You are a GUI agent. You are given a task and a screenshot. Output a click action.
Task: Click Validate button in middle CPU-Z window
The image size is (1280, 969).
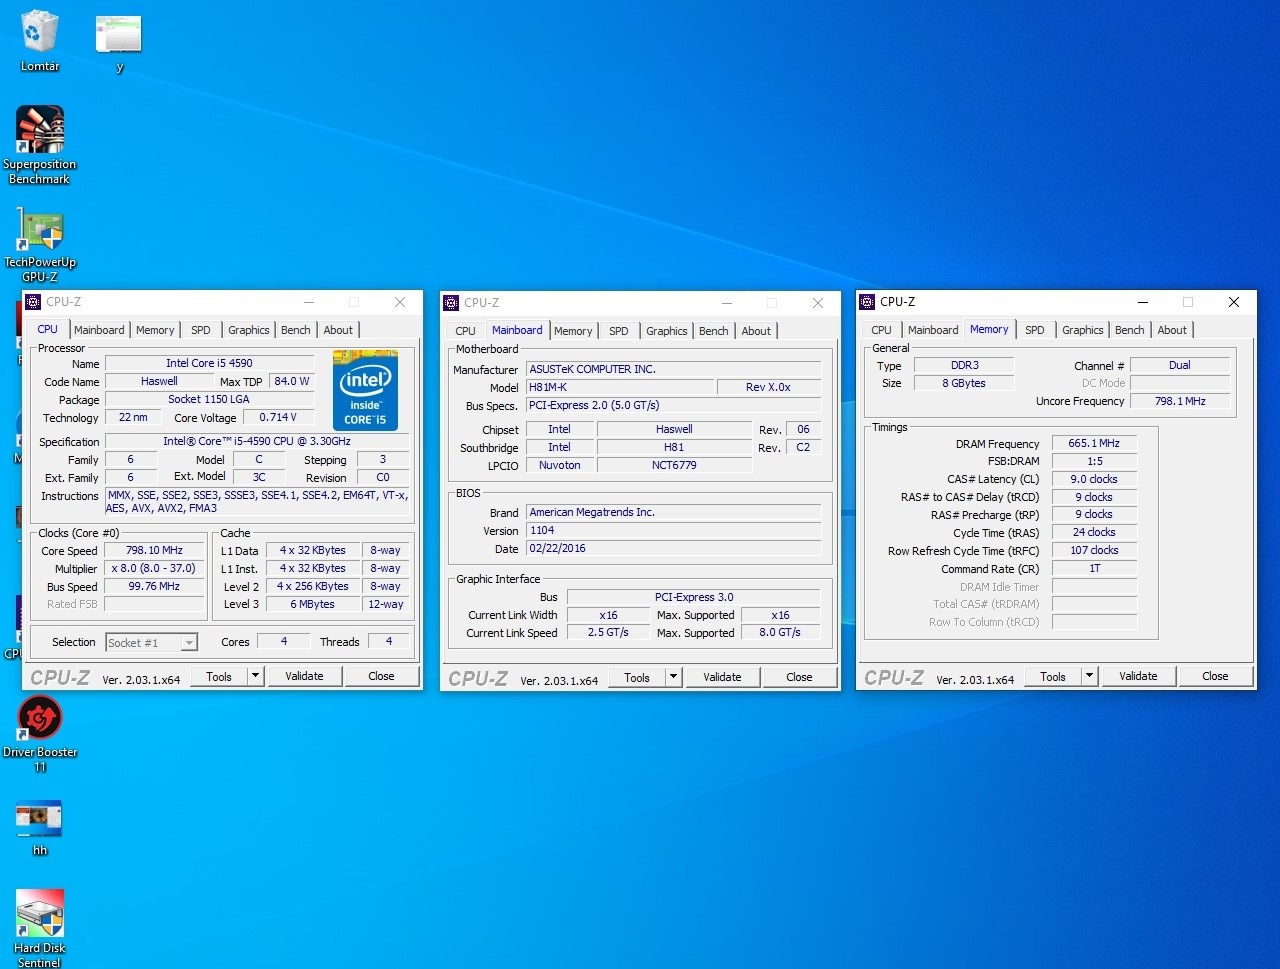point(722,677)
